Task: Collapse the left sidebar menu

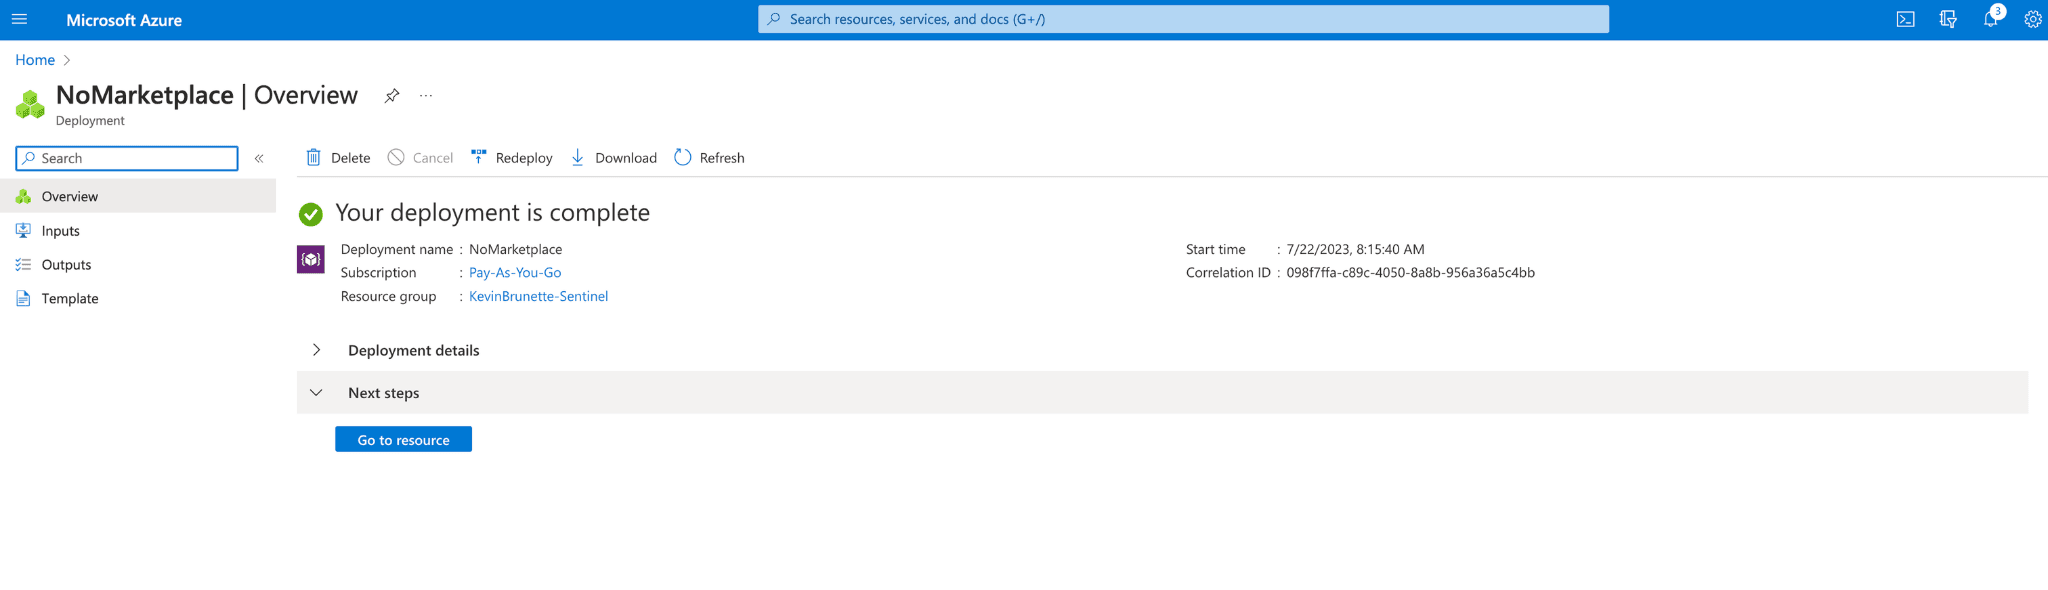Action: point(259,158)
